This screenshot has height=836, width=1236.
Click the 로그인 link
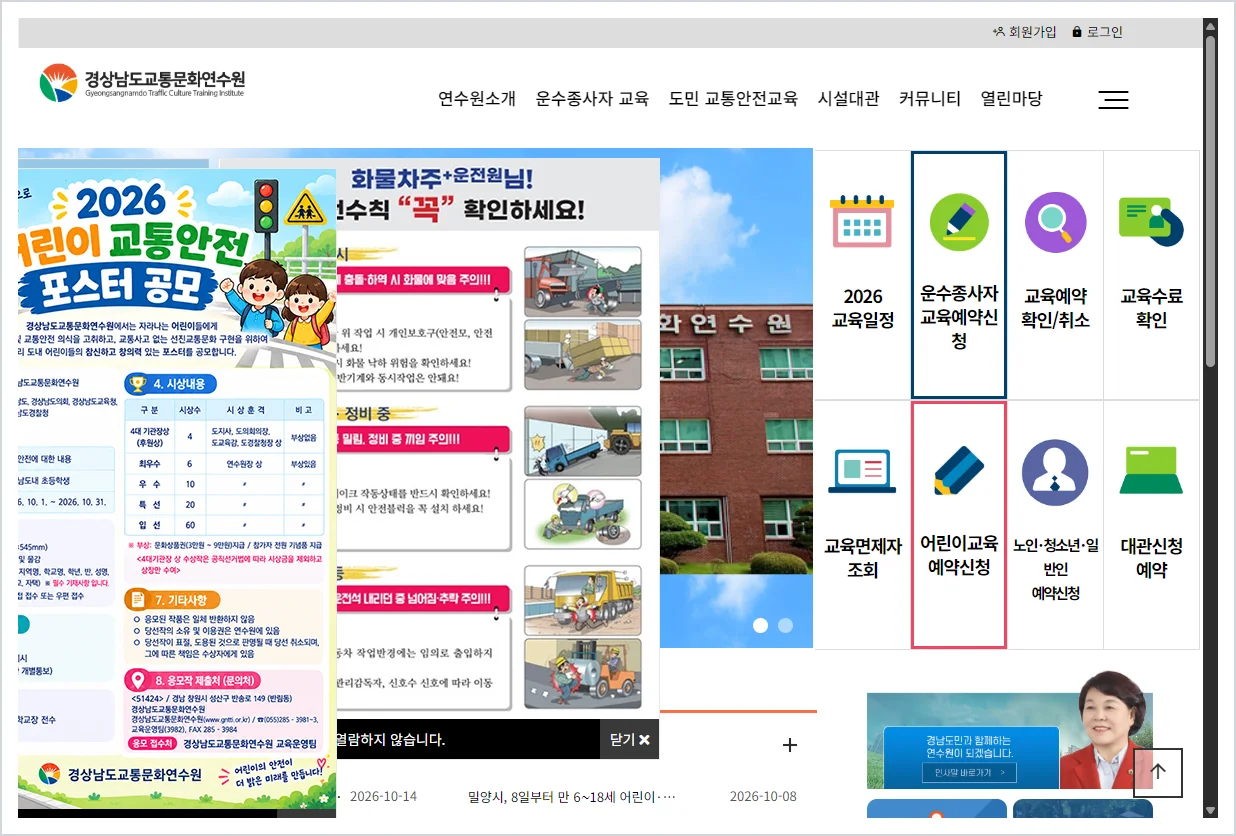pos(1105,32)
